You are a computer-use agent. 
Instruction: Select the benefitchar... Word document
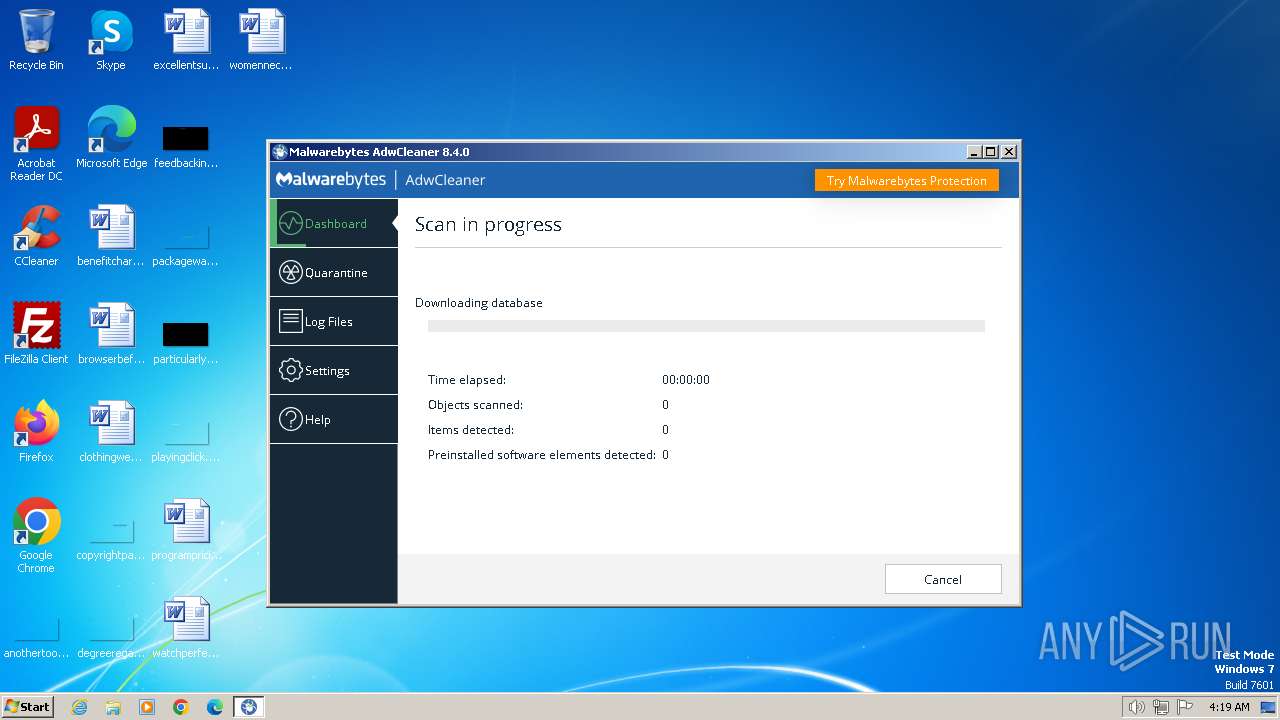tap(111, 237)
